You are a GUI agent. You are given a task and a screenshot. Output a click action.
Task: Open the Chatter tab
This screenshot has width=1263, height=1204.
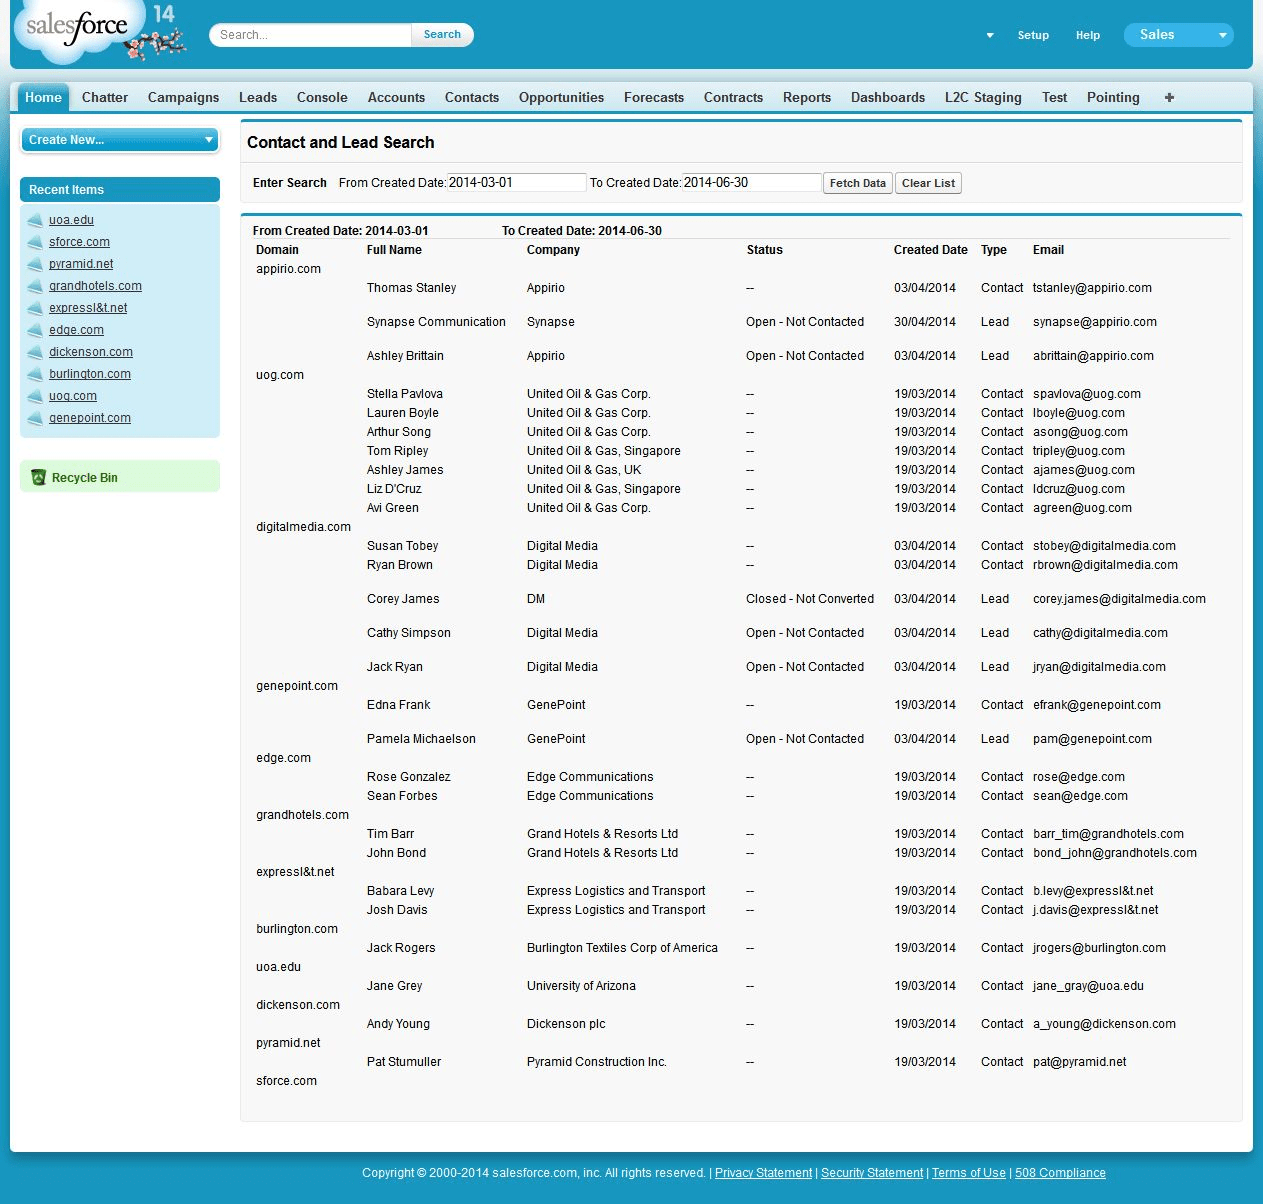(x=105, y=97)
